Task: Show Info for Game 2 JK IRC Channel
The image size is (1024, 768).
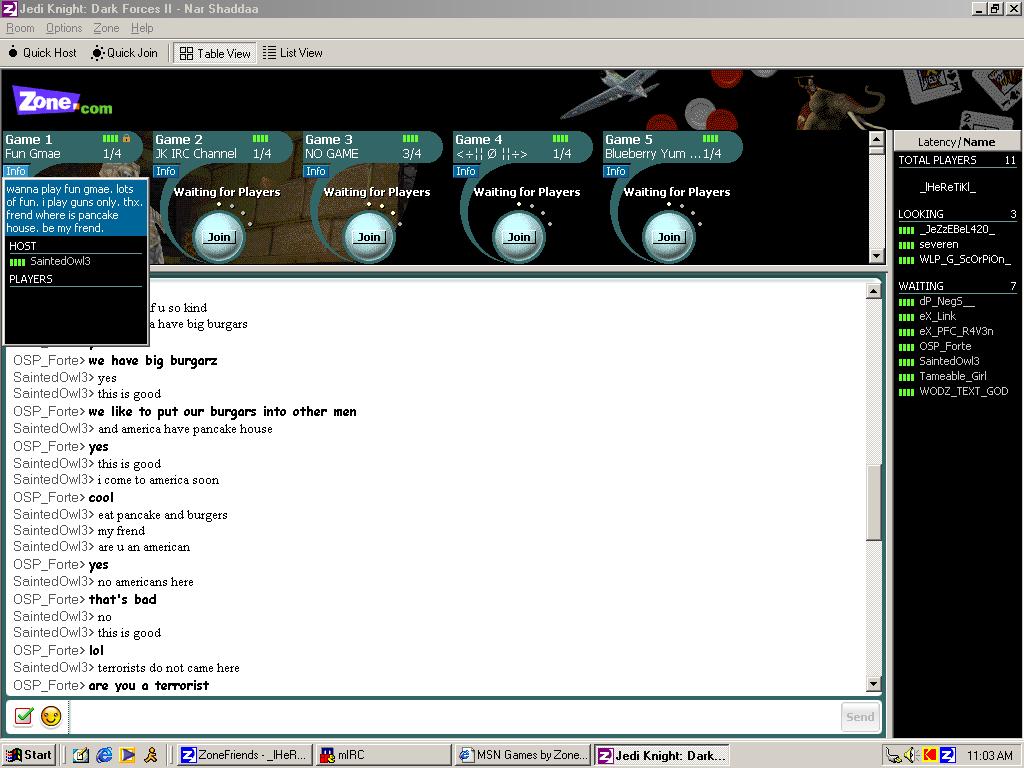Action: click(x=165, y=171)
